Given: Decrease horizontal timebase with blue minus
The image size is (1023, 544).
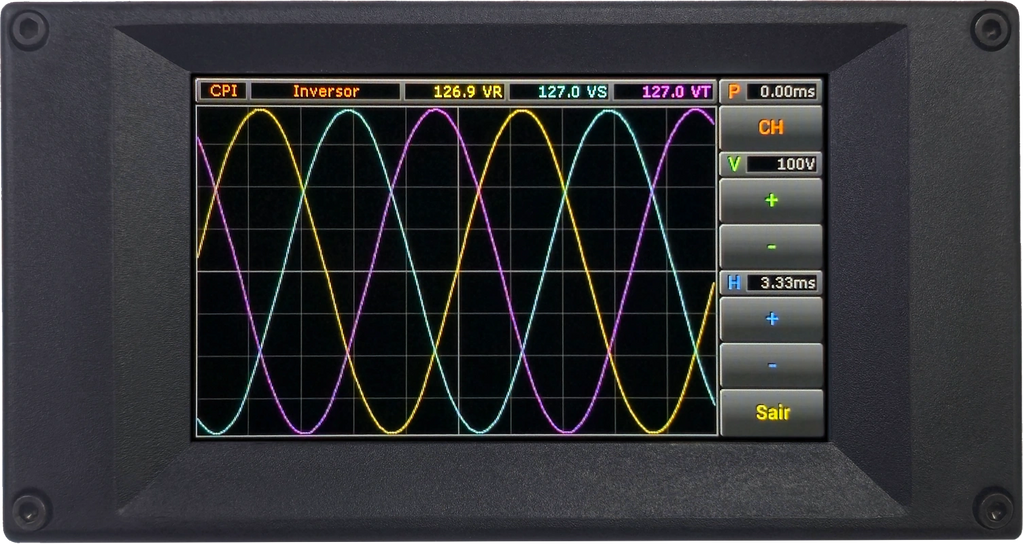Looking at the screenshot, I should 771,365.
